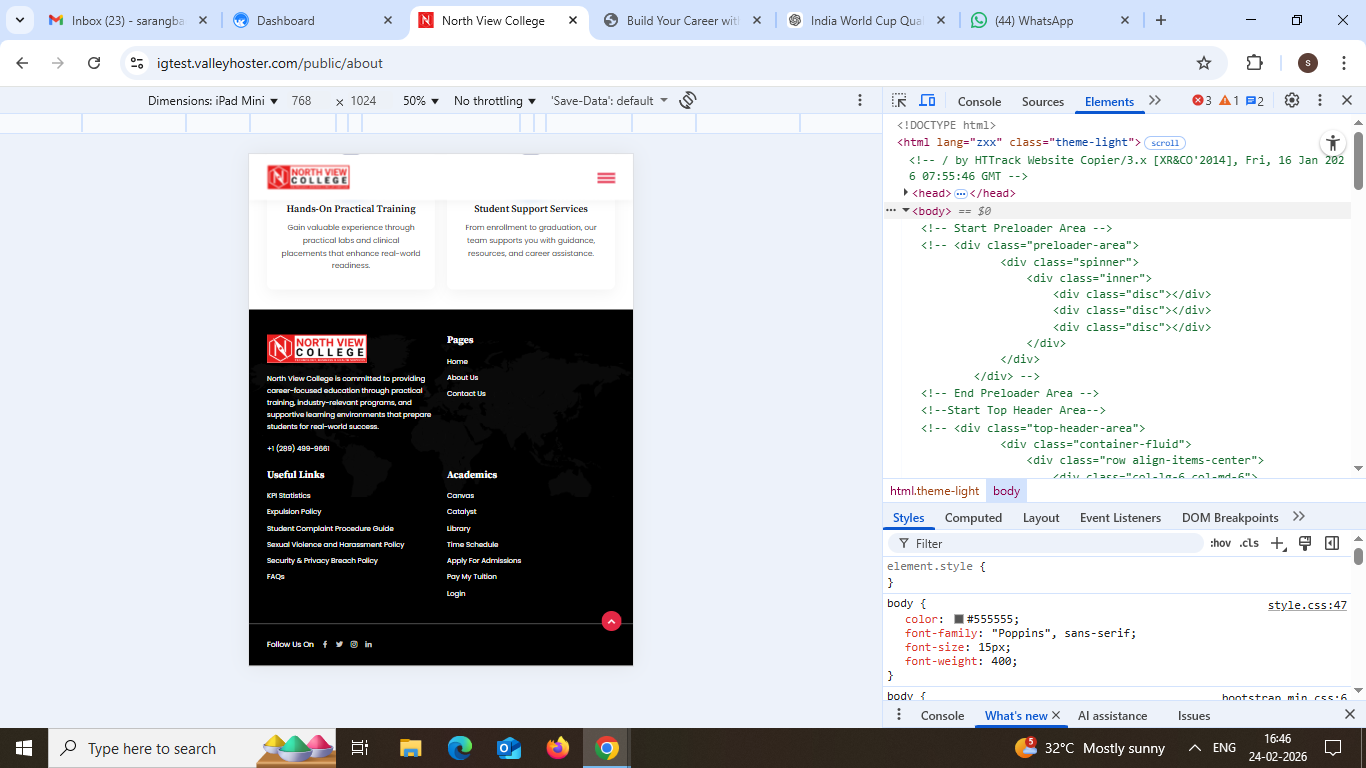
Task: Open the footer Facebook icon
Action: click(325, 644)
